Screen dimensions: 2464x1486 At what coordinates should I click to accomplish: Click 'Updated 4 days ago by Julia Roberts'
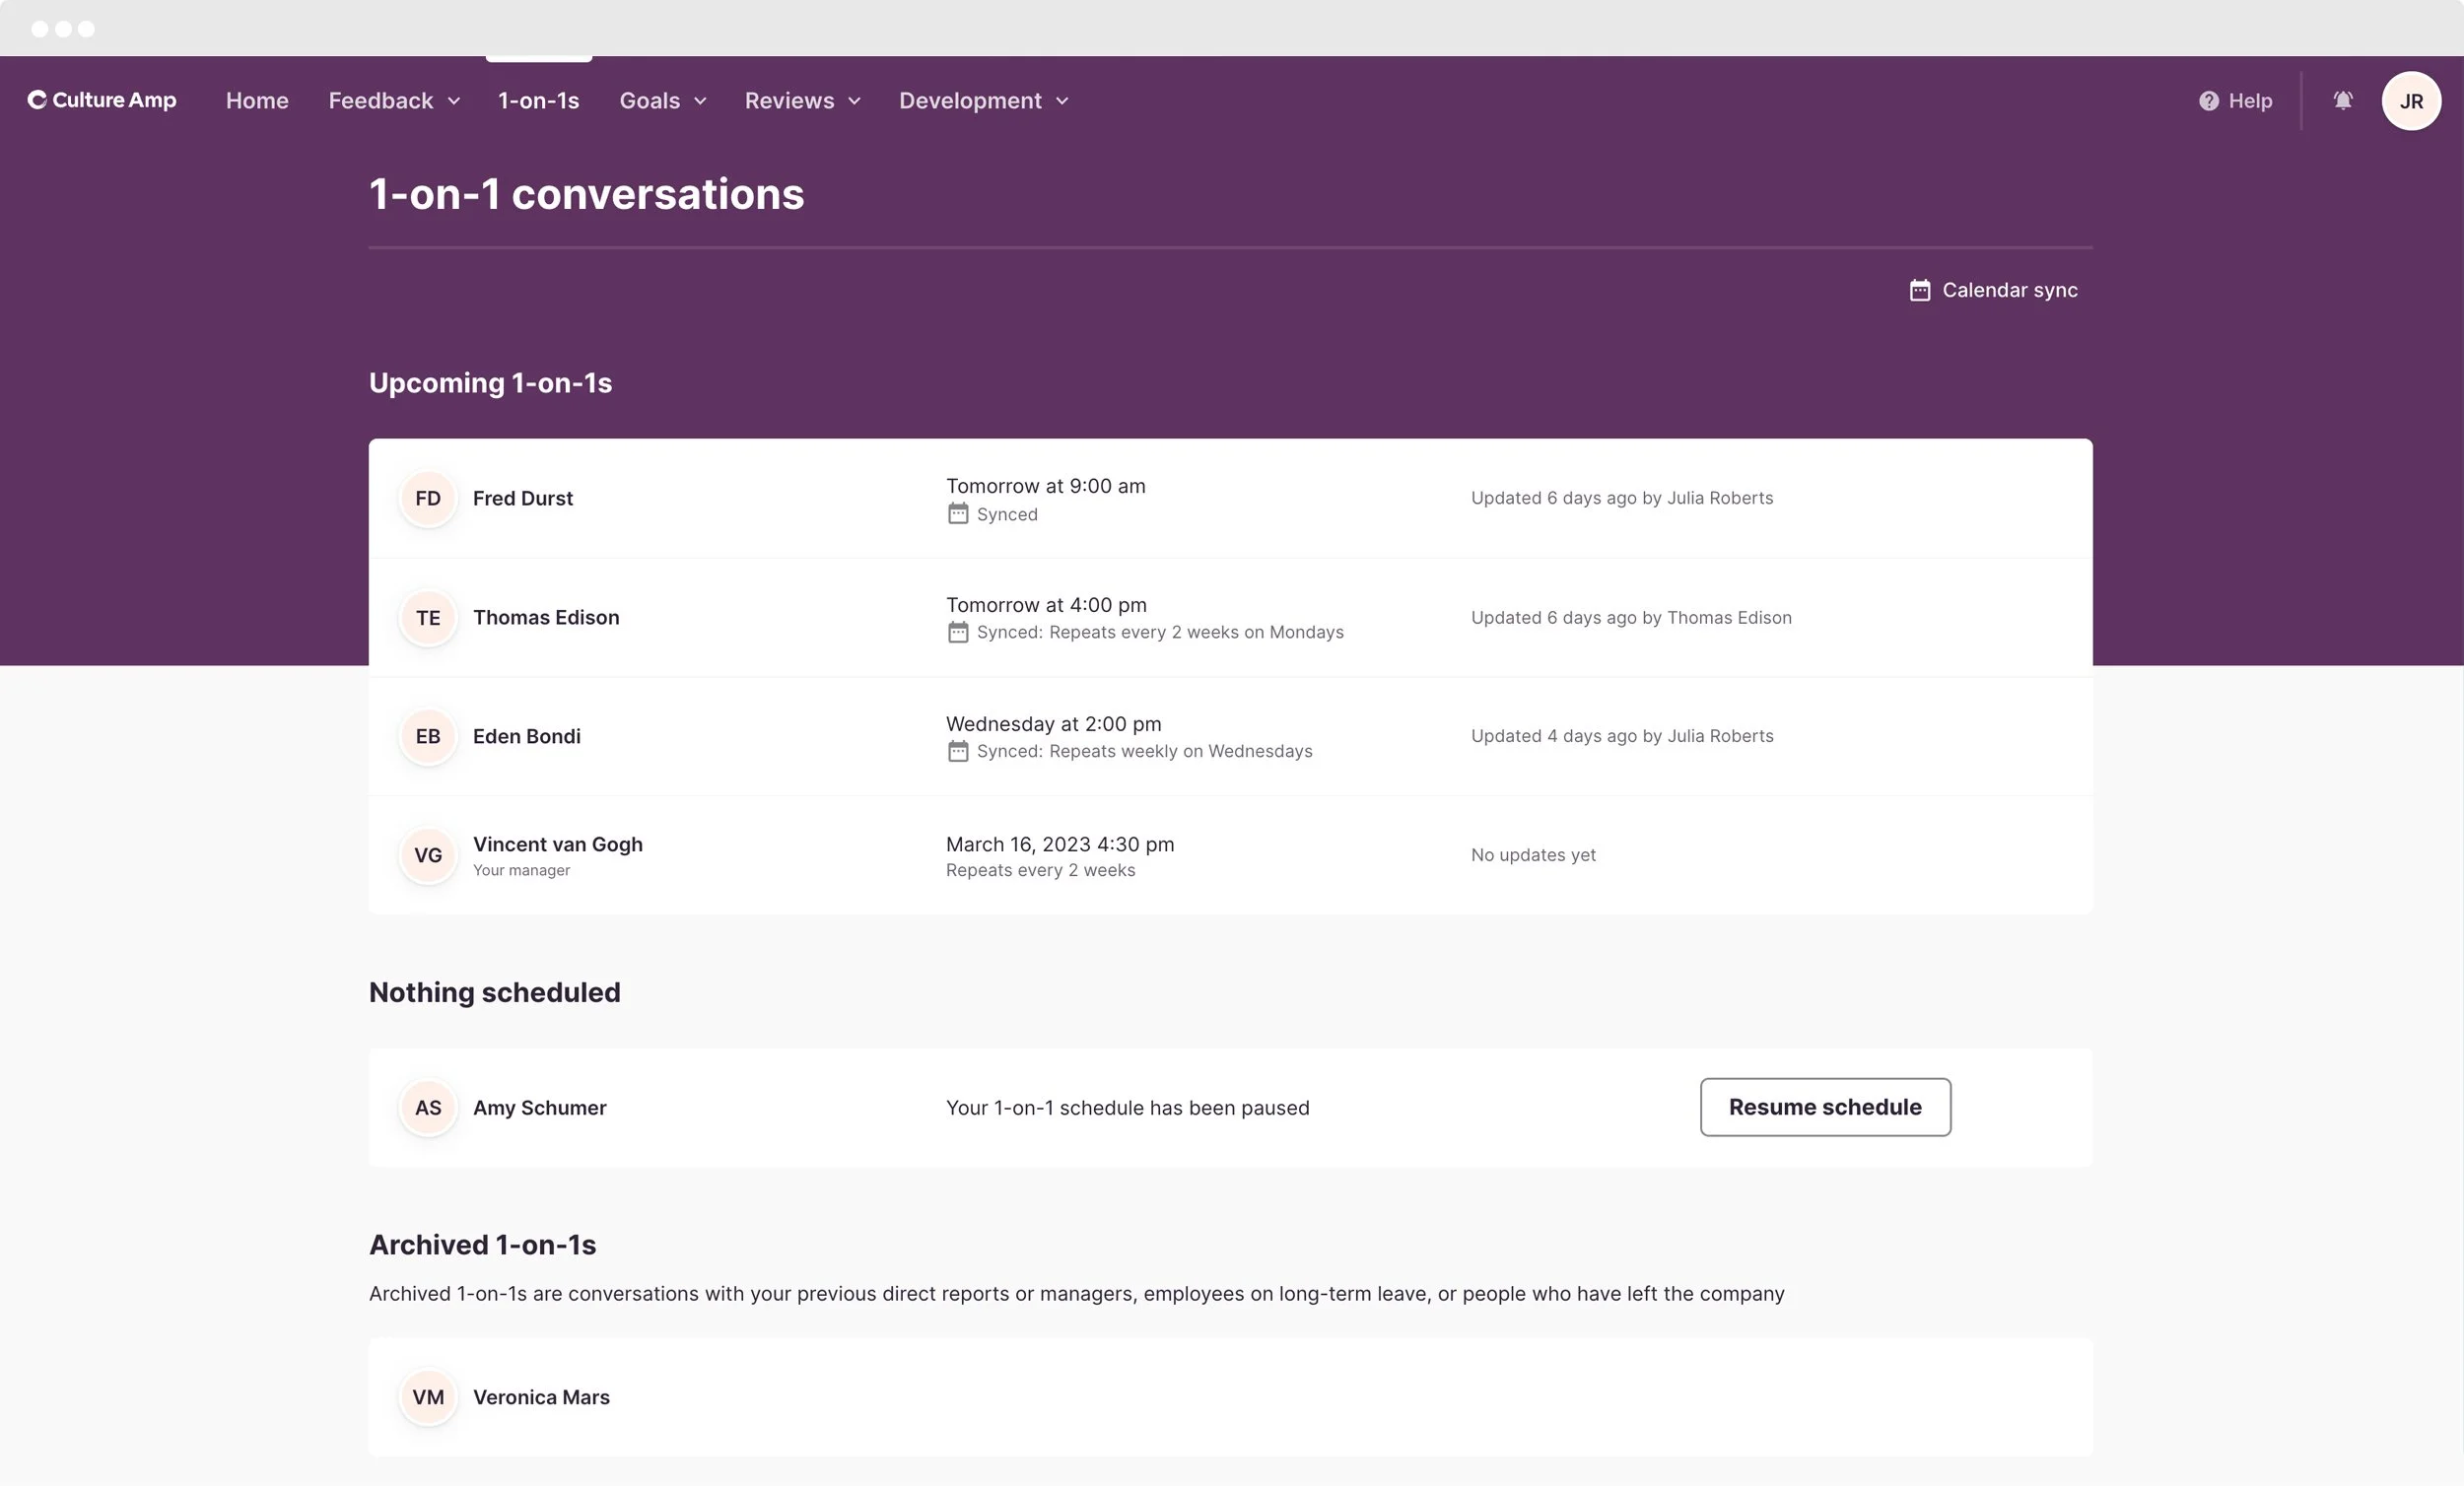point(1622,736)
